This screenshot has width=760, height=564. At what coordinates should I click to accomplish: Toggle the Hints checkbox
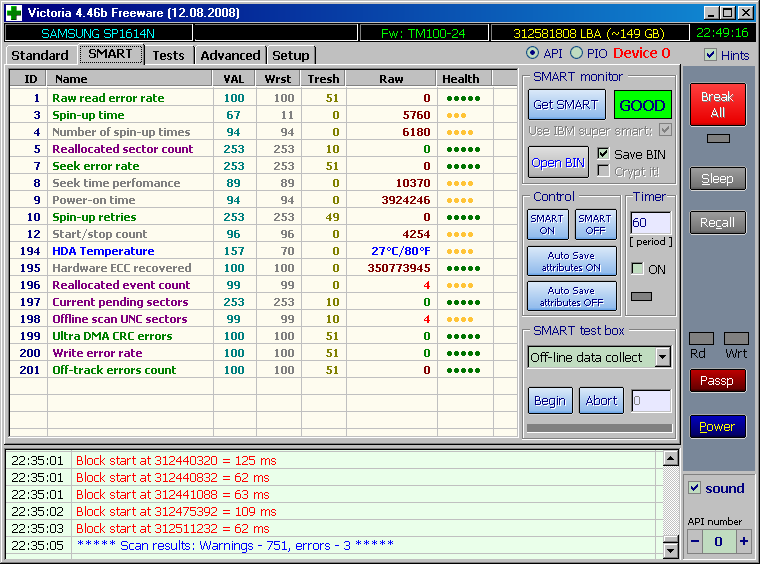pos(711,55)
